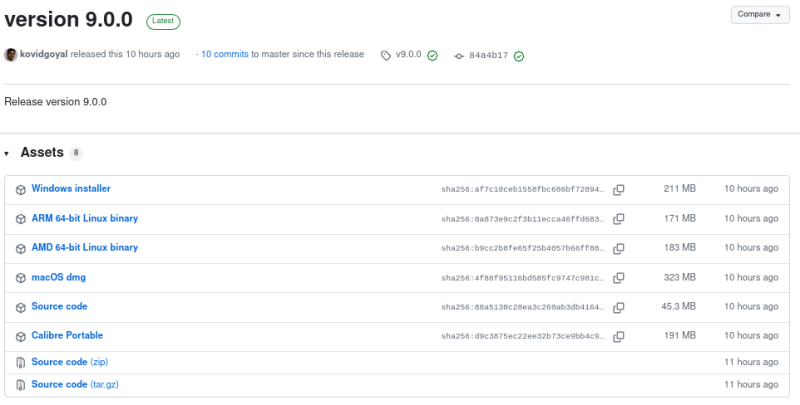Download Source code (tar.gz)

[x=75, y=384]
